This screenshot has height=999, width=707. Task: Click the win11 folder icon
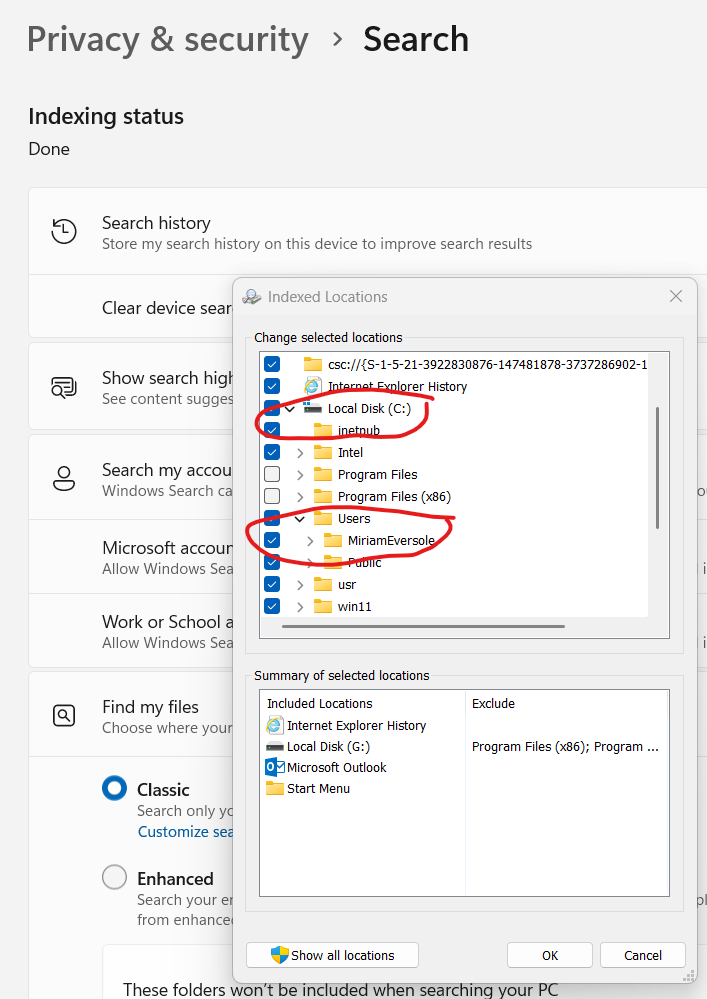pos(323,607)
